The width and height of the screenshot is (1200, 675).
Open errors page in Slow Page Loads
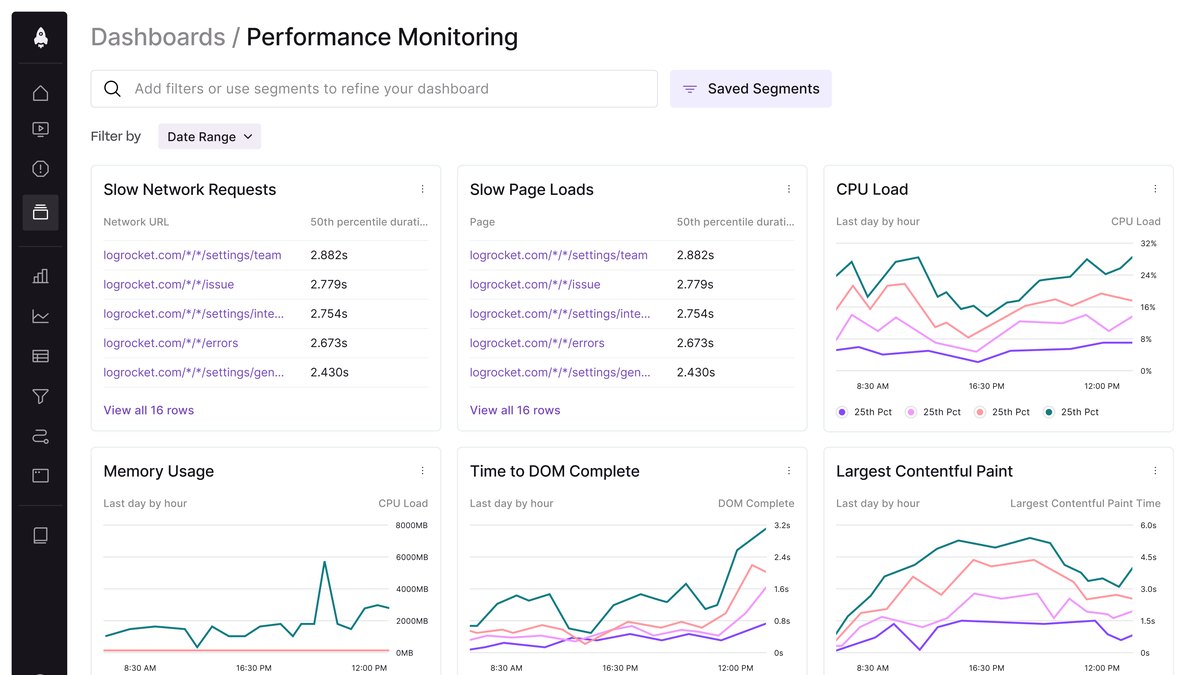(537, 343)
